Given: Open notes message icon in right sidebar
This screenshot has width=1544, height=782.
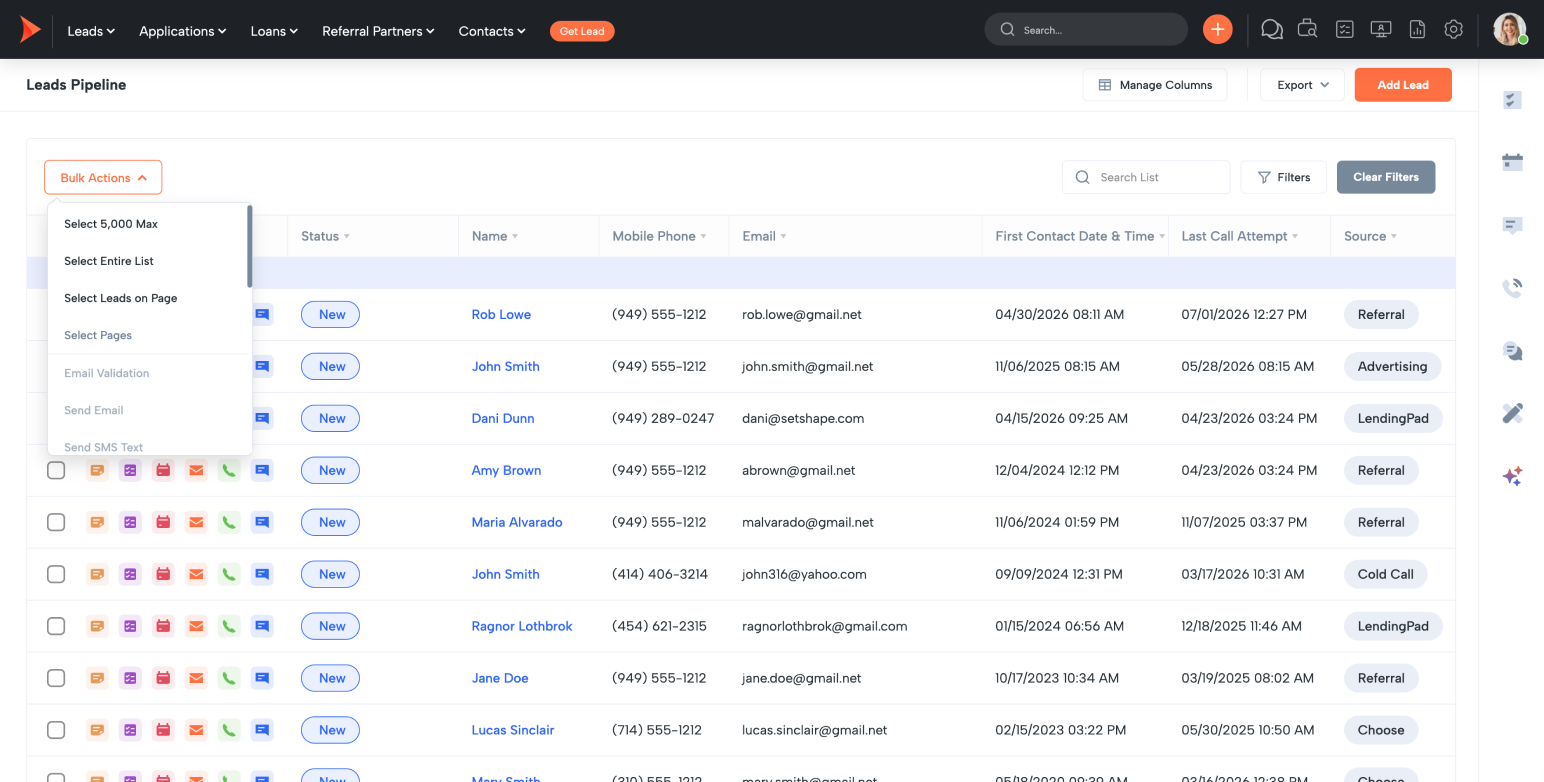Looking at the screenshot, I should tap(1512, 226).
